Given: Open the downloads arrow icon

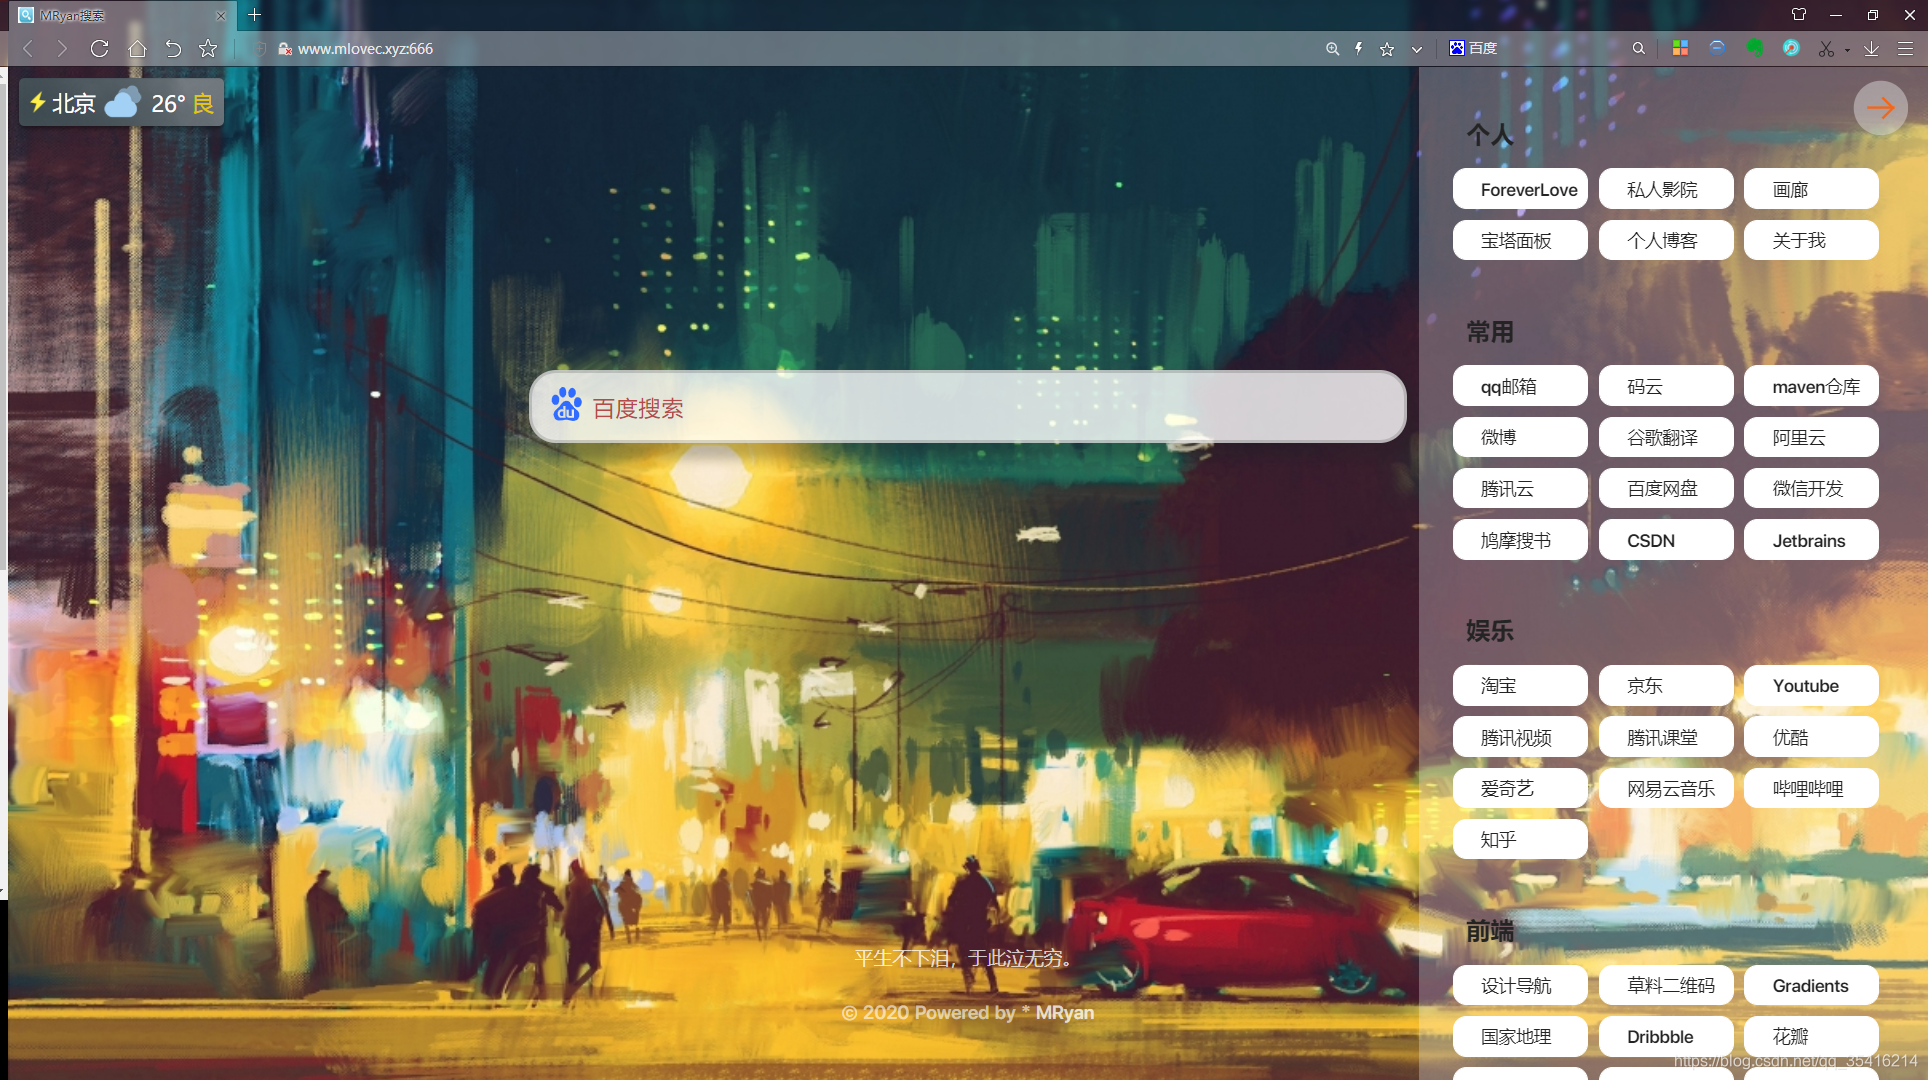Looking at the screenshot, I should point(1871,48).
